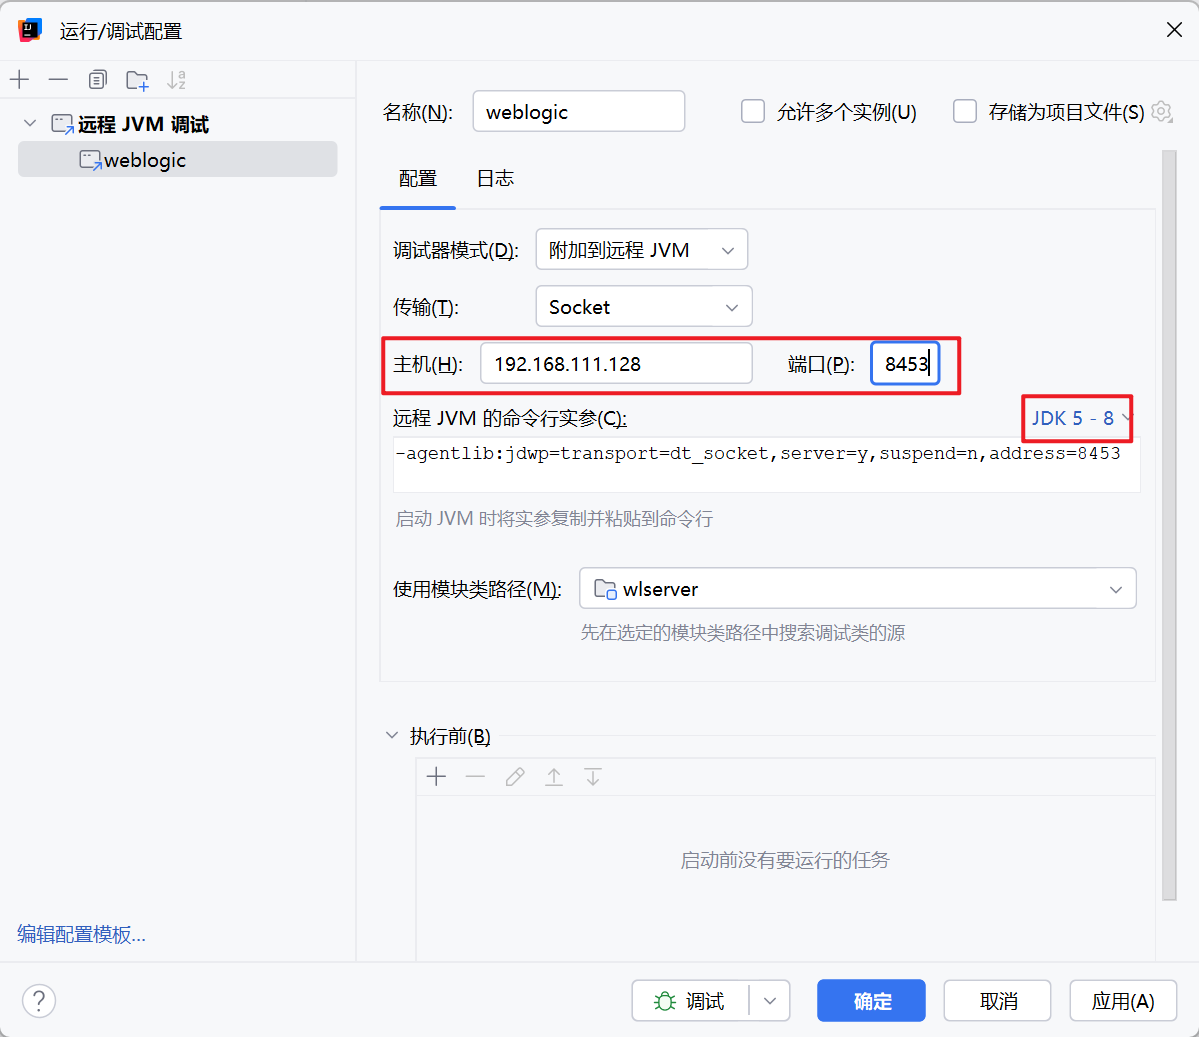Enable store as project file checkbox
Viewport: 1199px width, 1037px height.
tap(965, 112)
